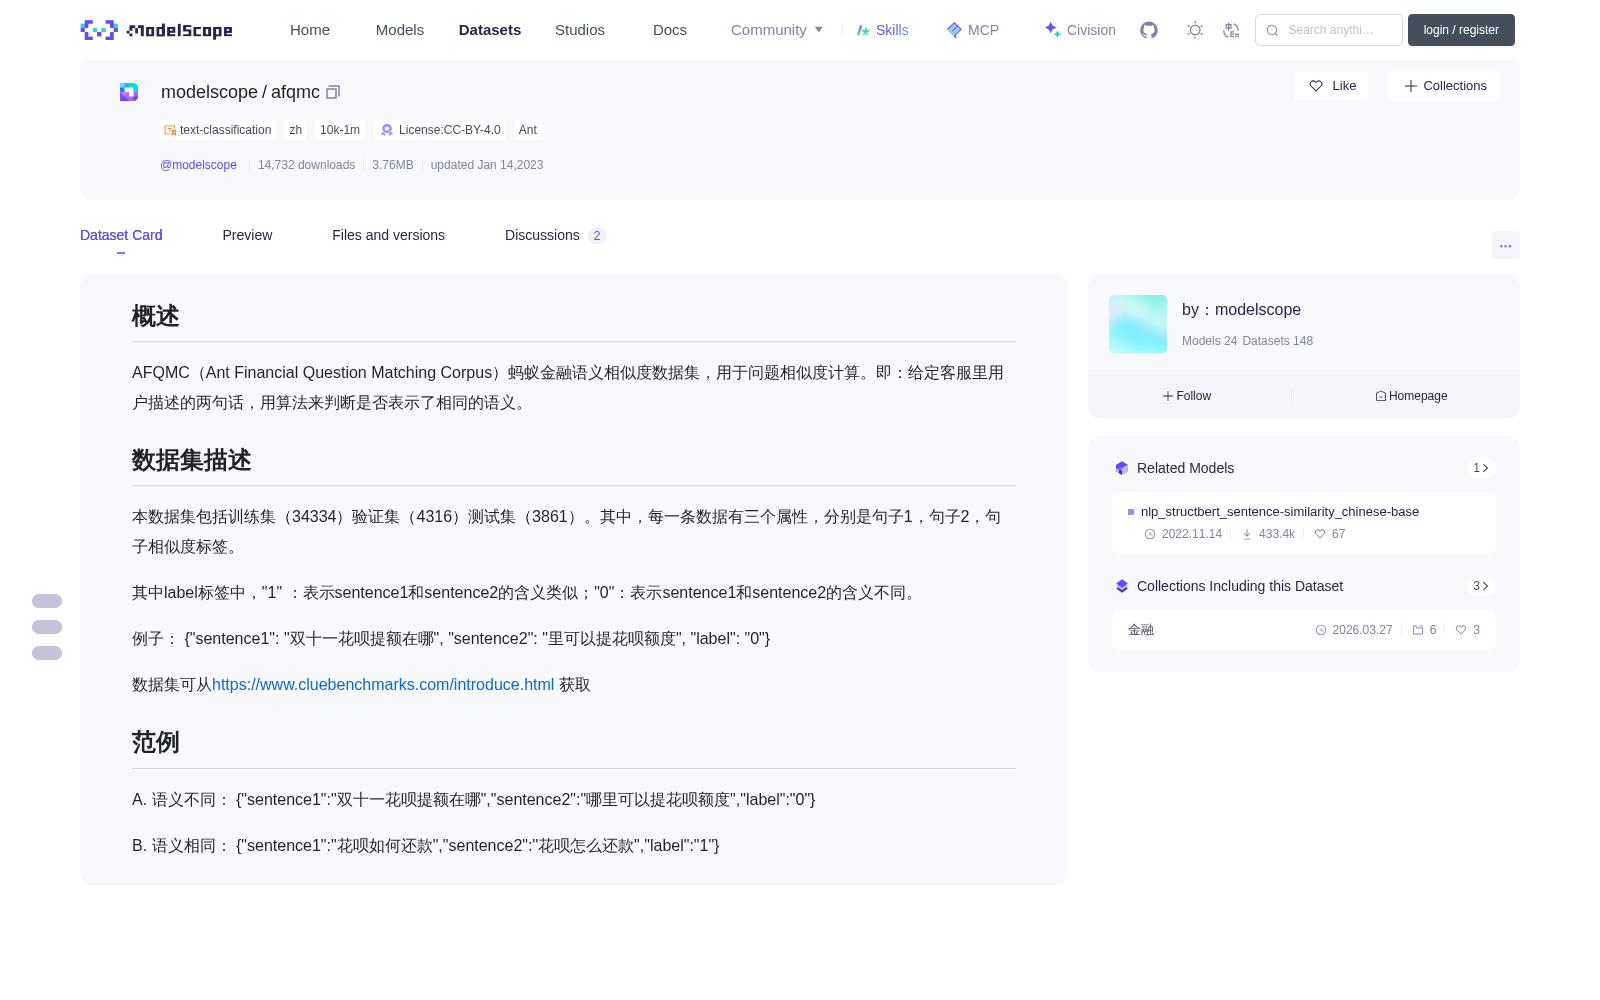Open the ModelScope logo homepage

(156, 30)
